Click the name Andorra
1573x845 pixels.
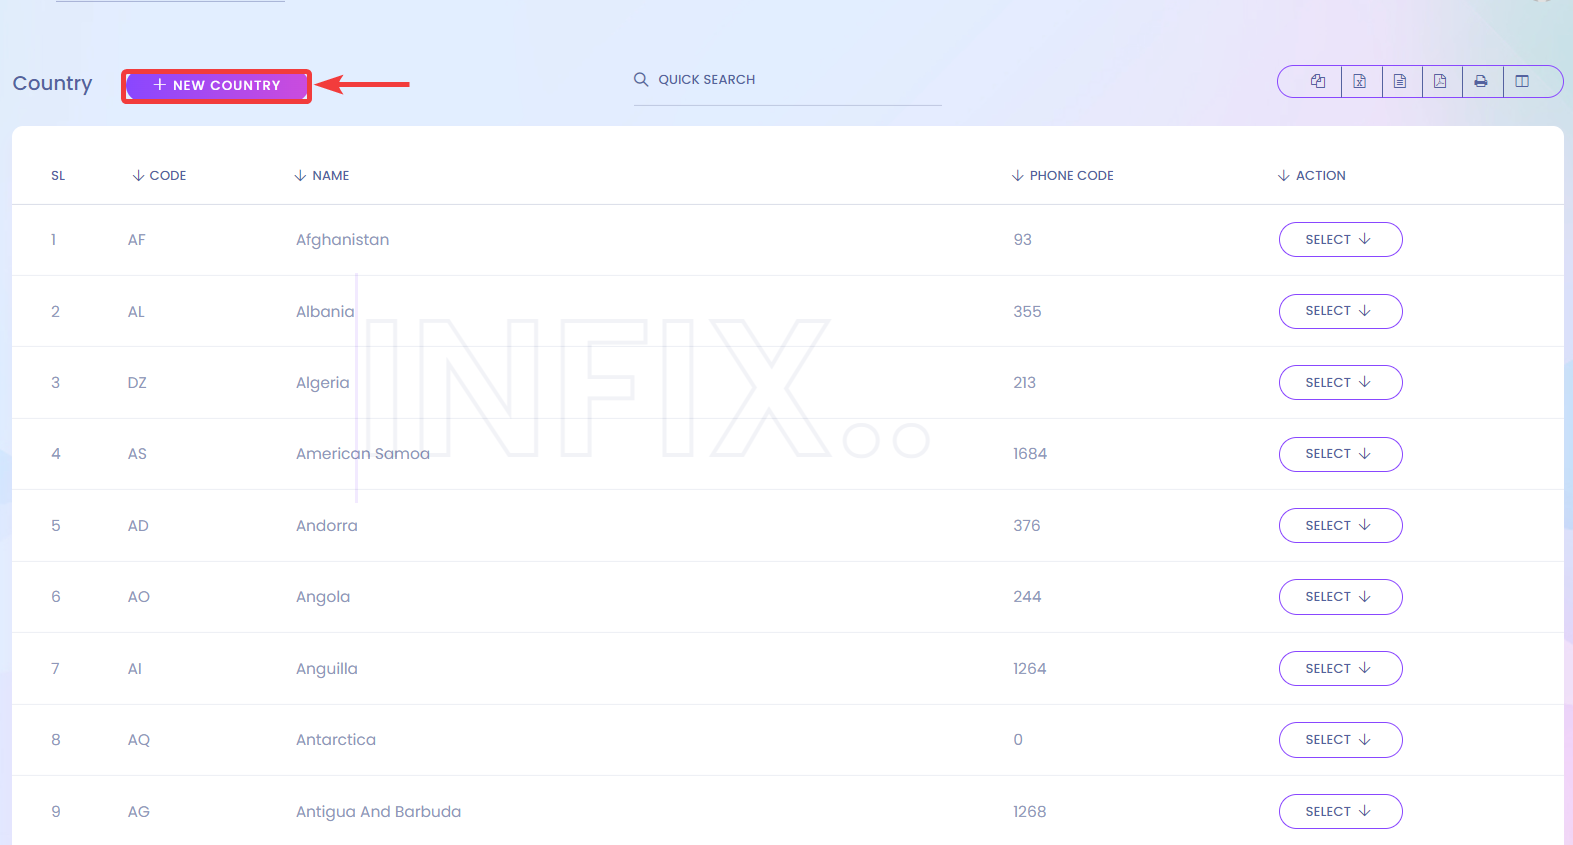326,526
